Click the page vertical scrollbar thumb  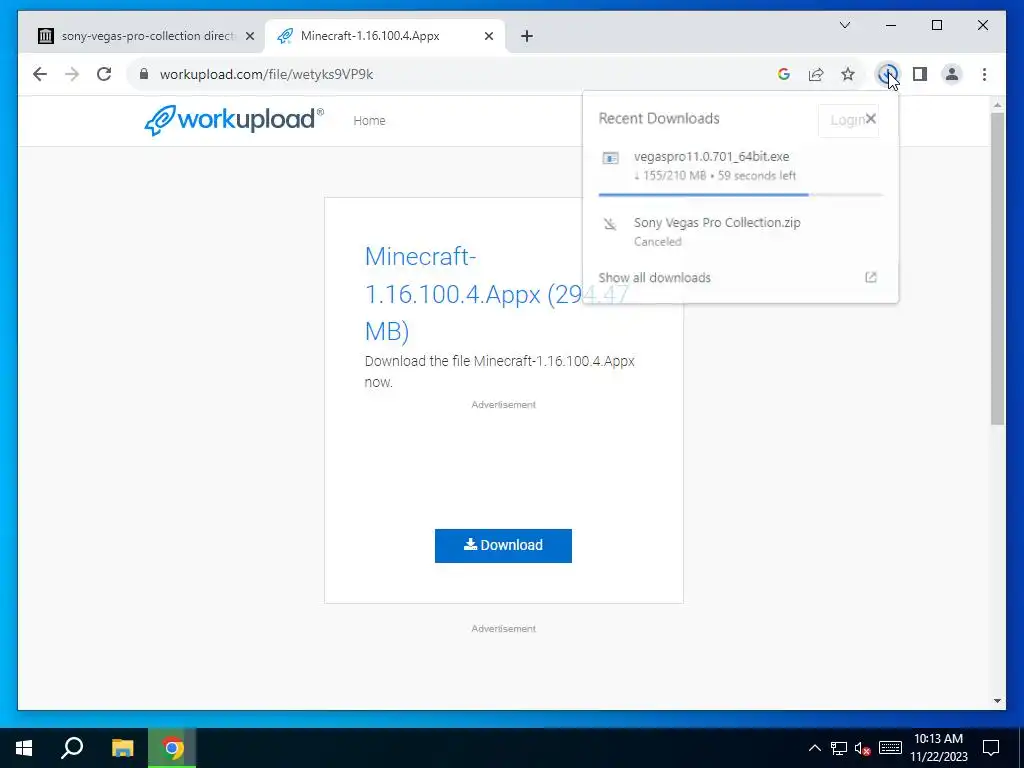pos(997,268)
